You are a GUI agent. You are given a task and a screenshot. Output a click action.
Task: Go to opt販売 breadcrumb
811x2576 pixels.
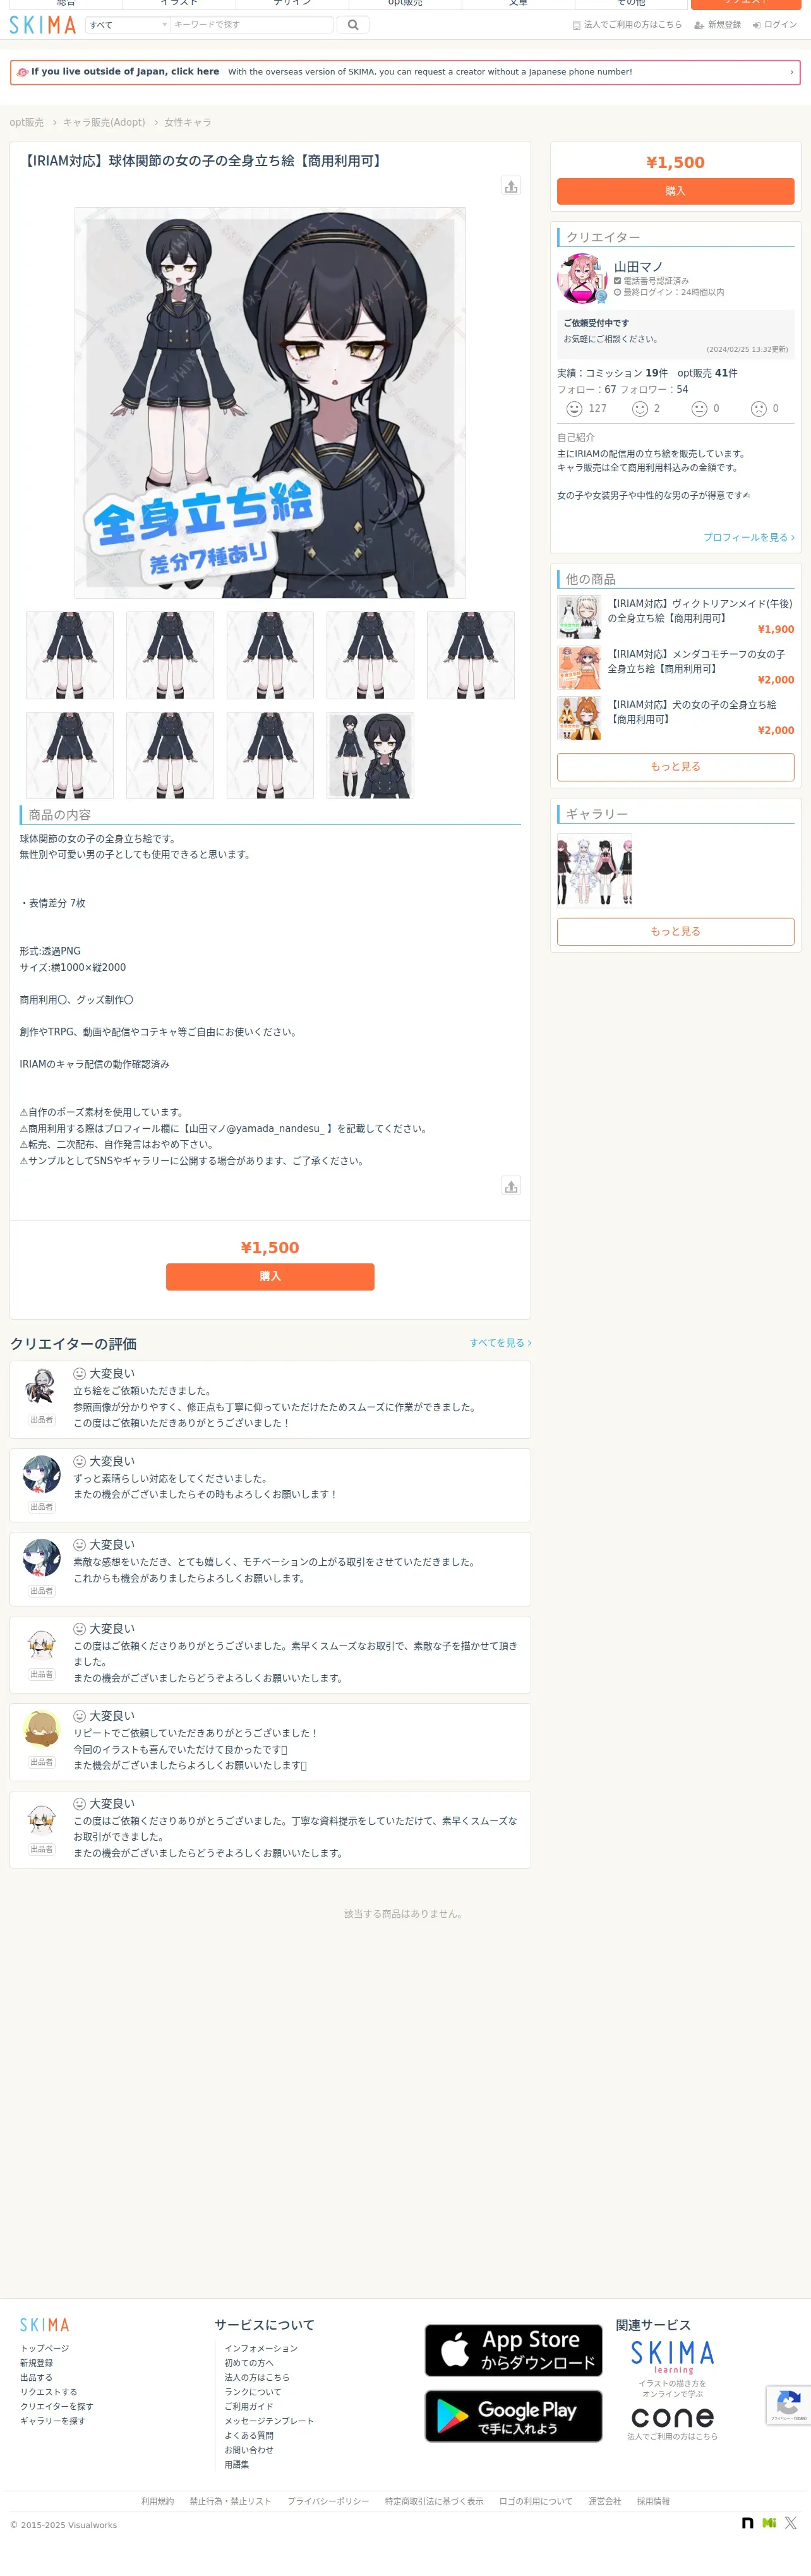point(27,122)
